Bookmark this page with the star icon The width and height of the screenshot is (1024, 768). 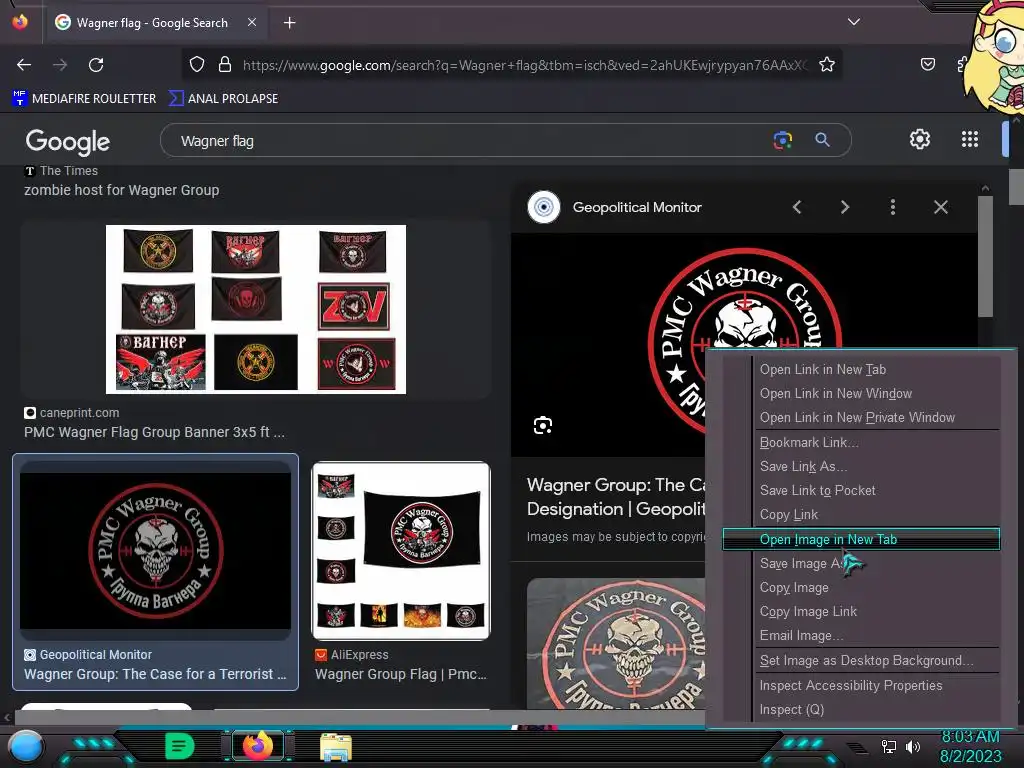coord(827,64)
